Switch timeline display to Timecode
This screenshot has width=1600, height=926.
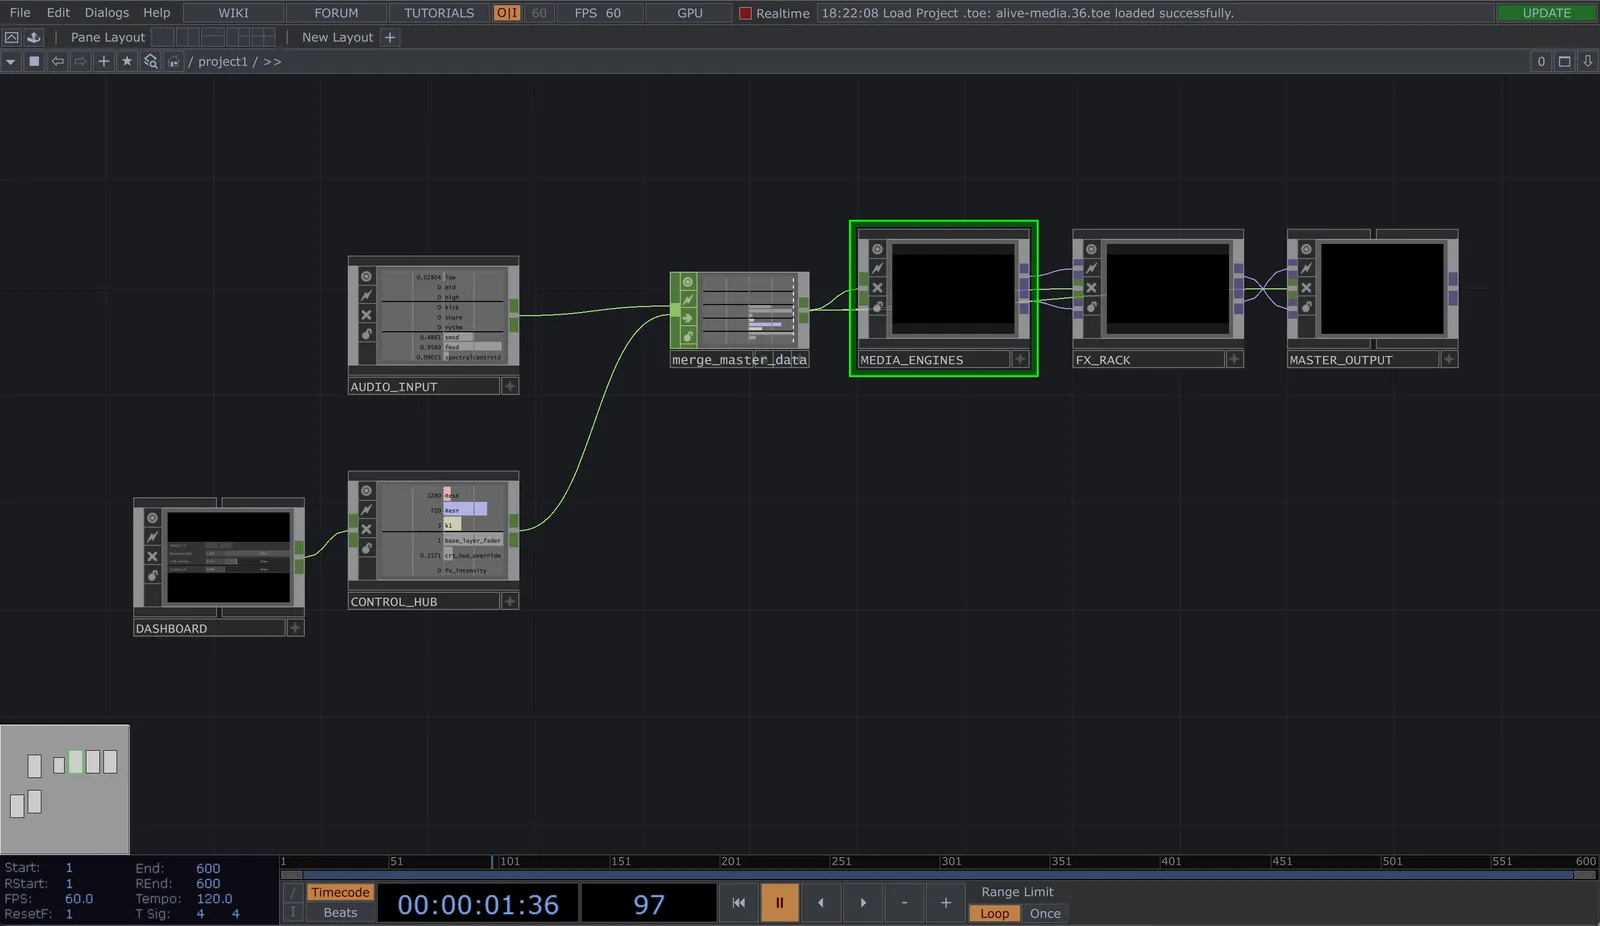[340, 892]
